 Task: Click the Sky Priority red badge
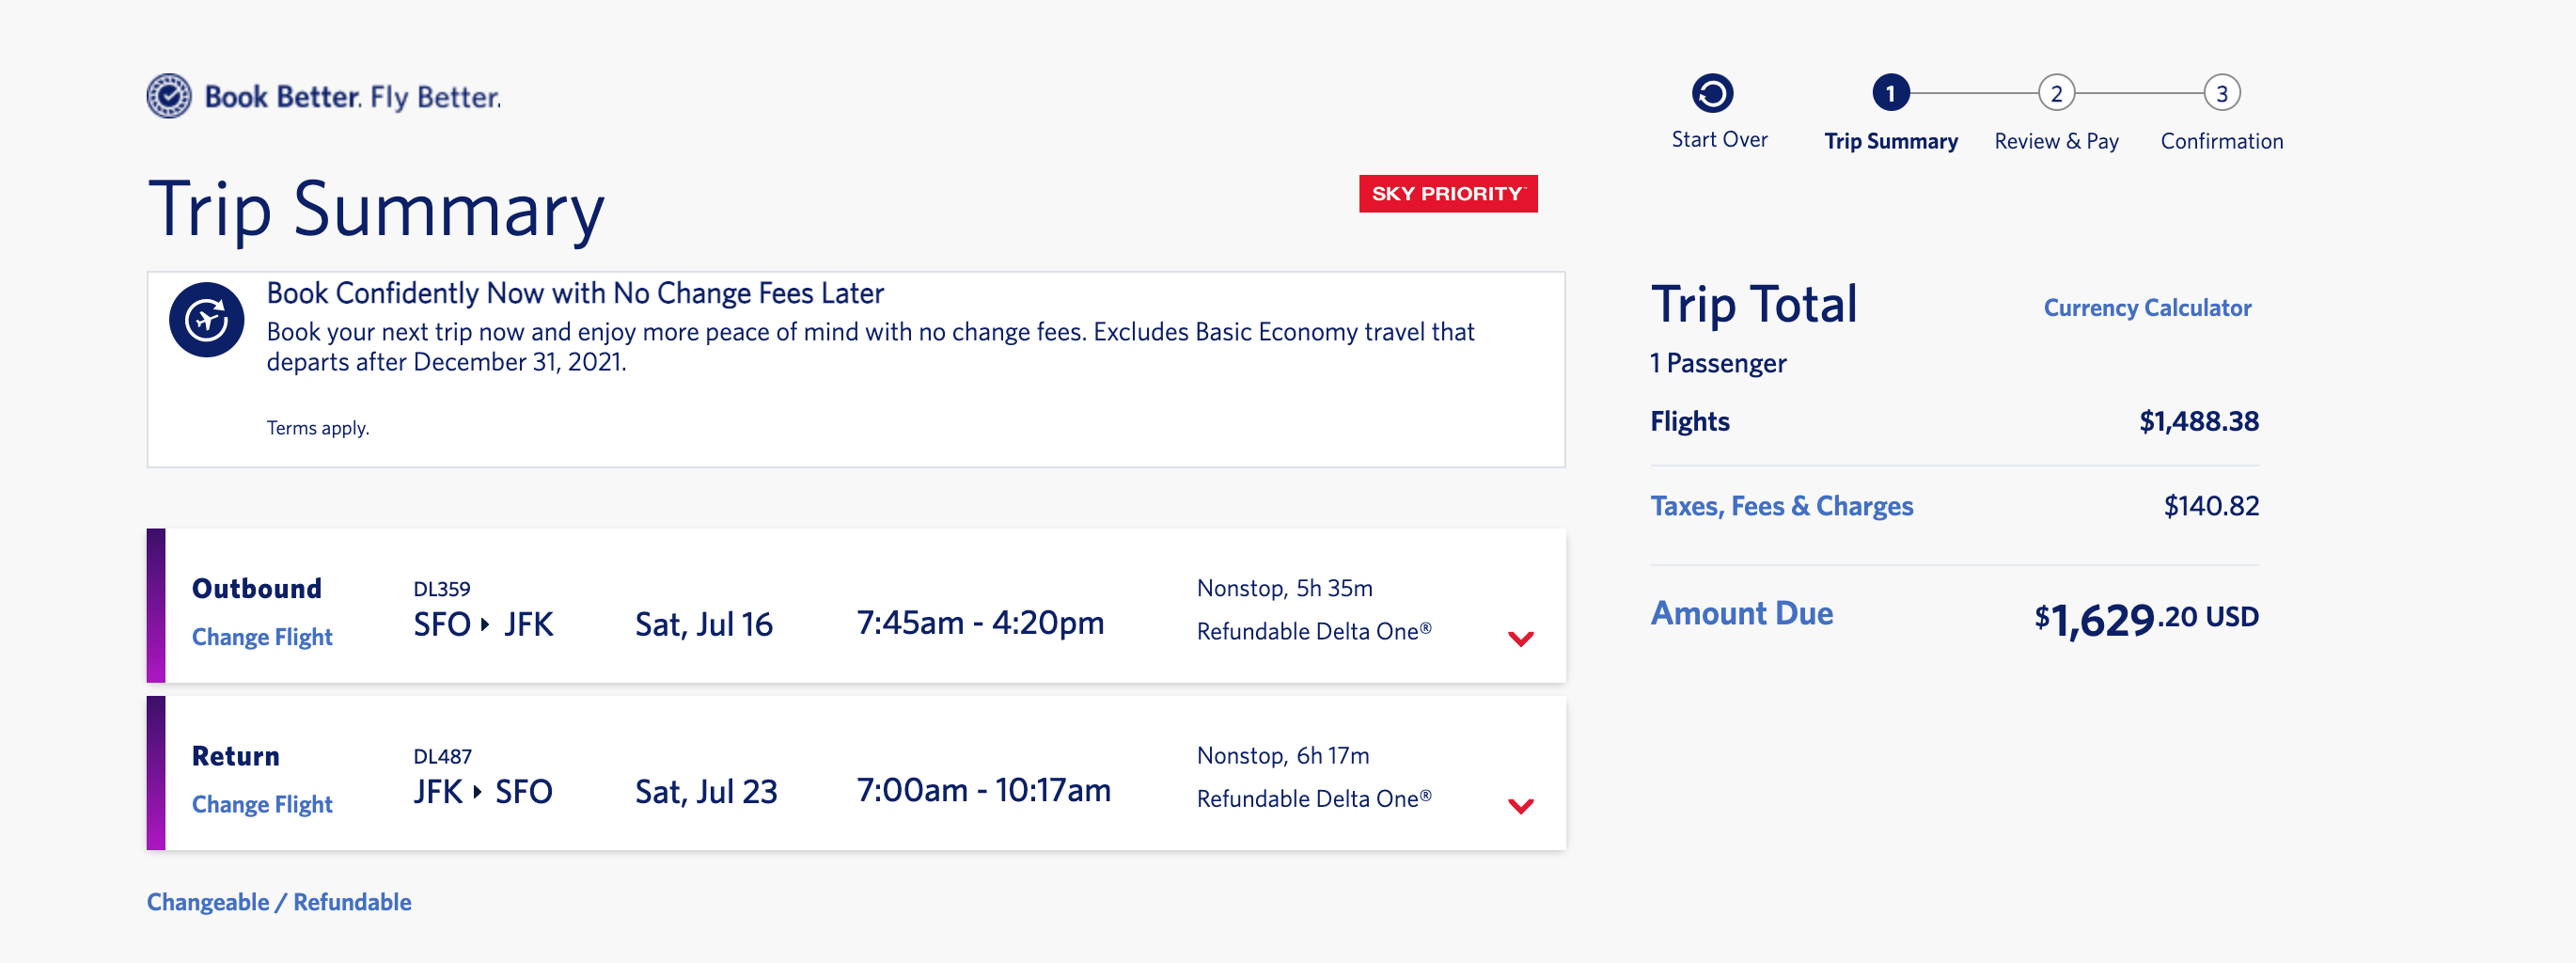1447,194
